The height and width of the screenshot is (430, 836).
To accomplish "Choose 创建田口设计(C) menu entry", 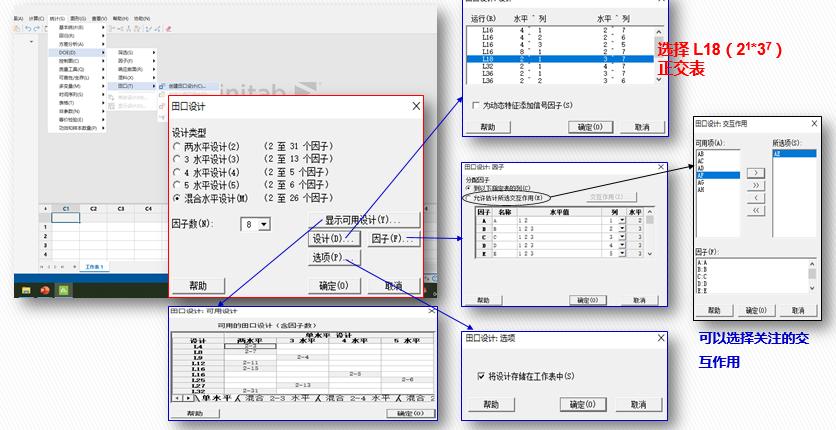I will 189,86.
